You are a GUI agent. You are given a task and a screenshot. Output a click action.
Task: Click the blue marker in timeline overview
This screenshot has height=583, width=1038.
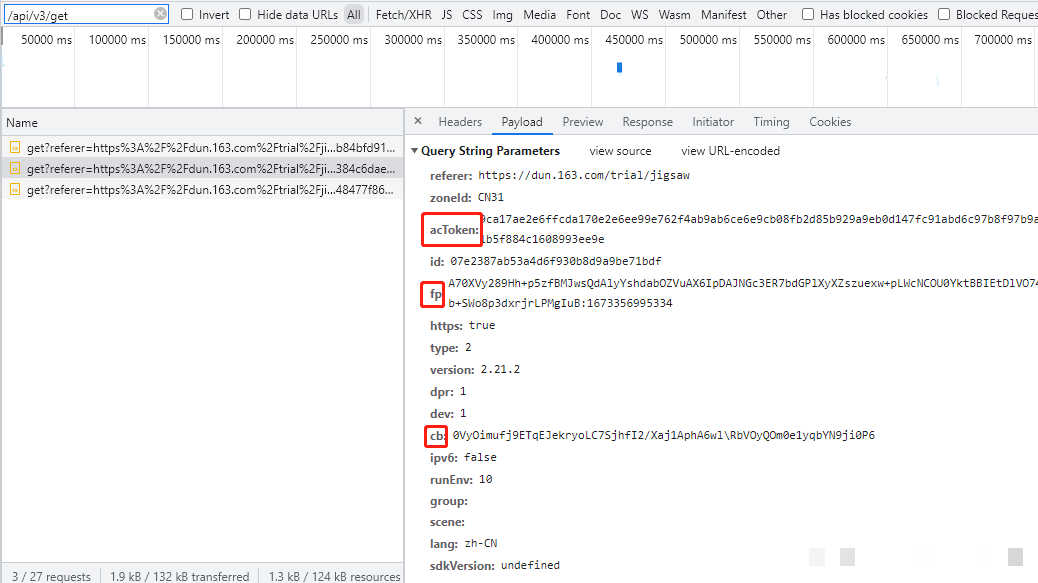click(620, 68)
